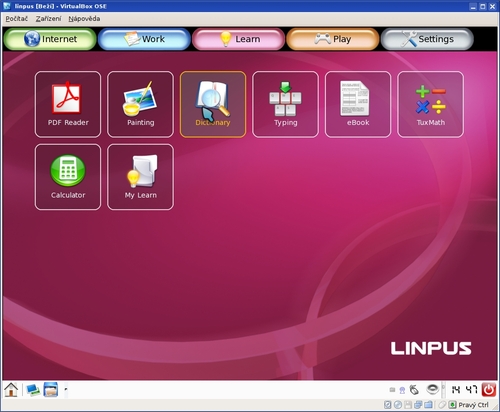Click the Pravý Ctrl host key label
Screen dimensions: 500x412
pos(473,405)
